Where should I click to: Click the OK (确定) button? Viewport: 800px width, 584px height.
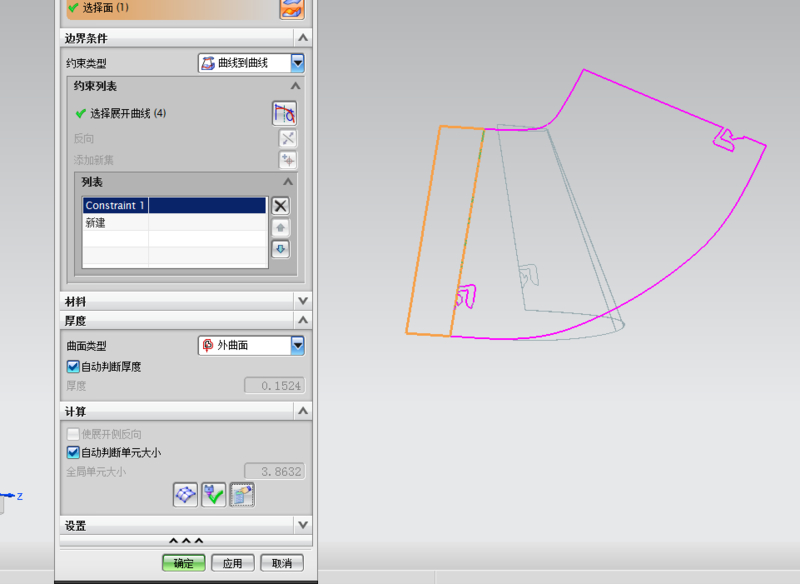coord(184,563)
